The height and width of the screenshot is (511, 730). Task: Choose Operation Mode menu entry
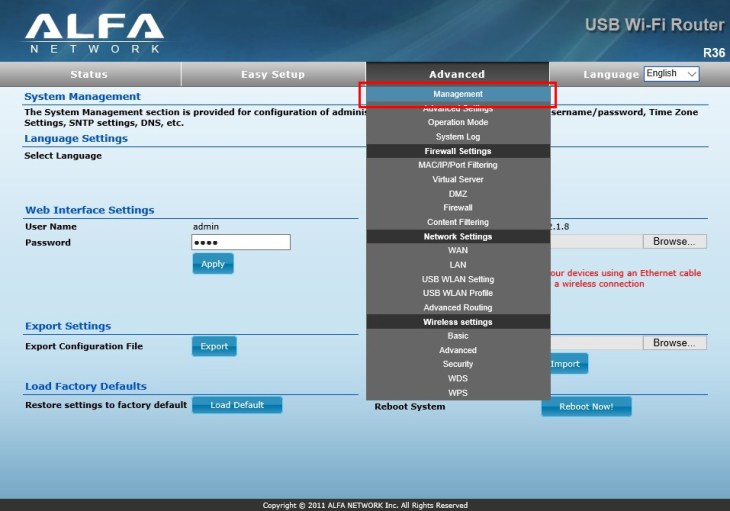click(458, 122)
